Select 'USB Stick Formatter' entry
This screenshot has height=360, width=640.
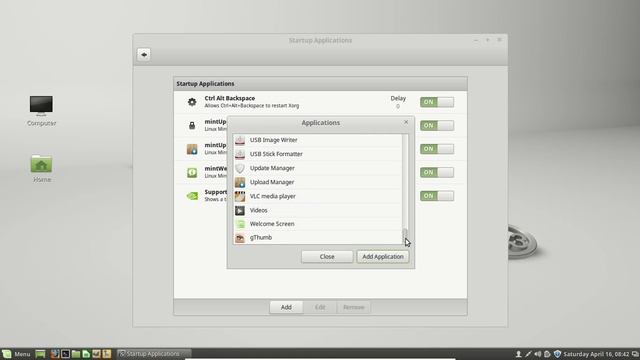276,154
